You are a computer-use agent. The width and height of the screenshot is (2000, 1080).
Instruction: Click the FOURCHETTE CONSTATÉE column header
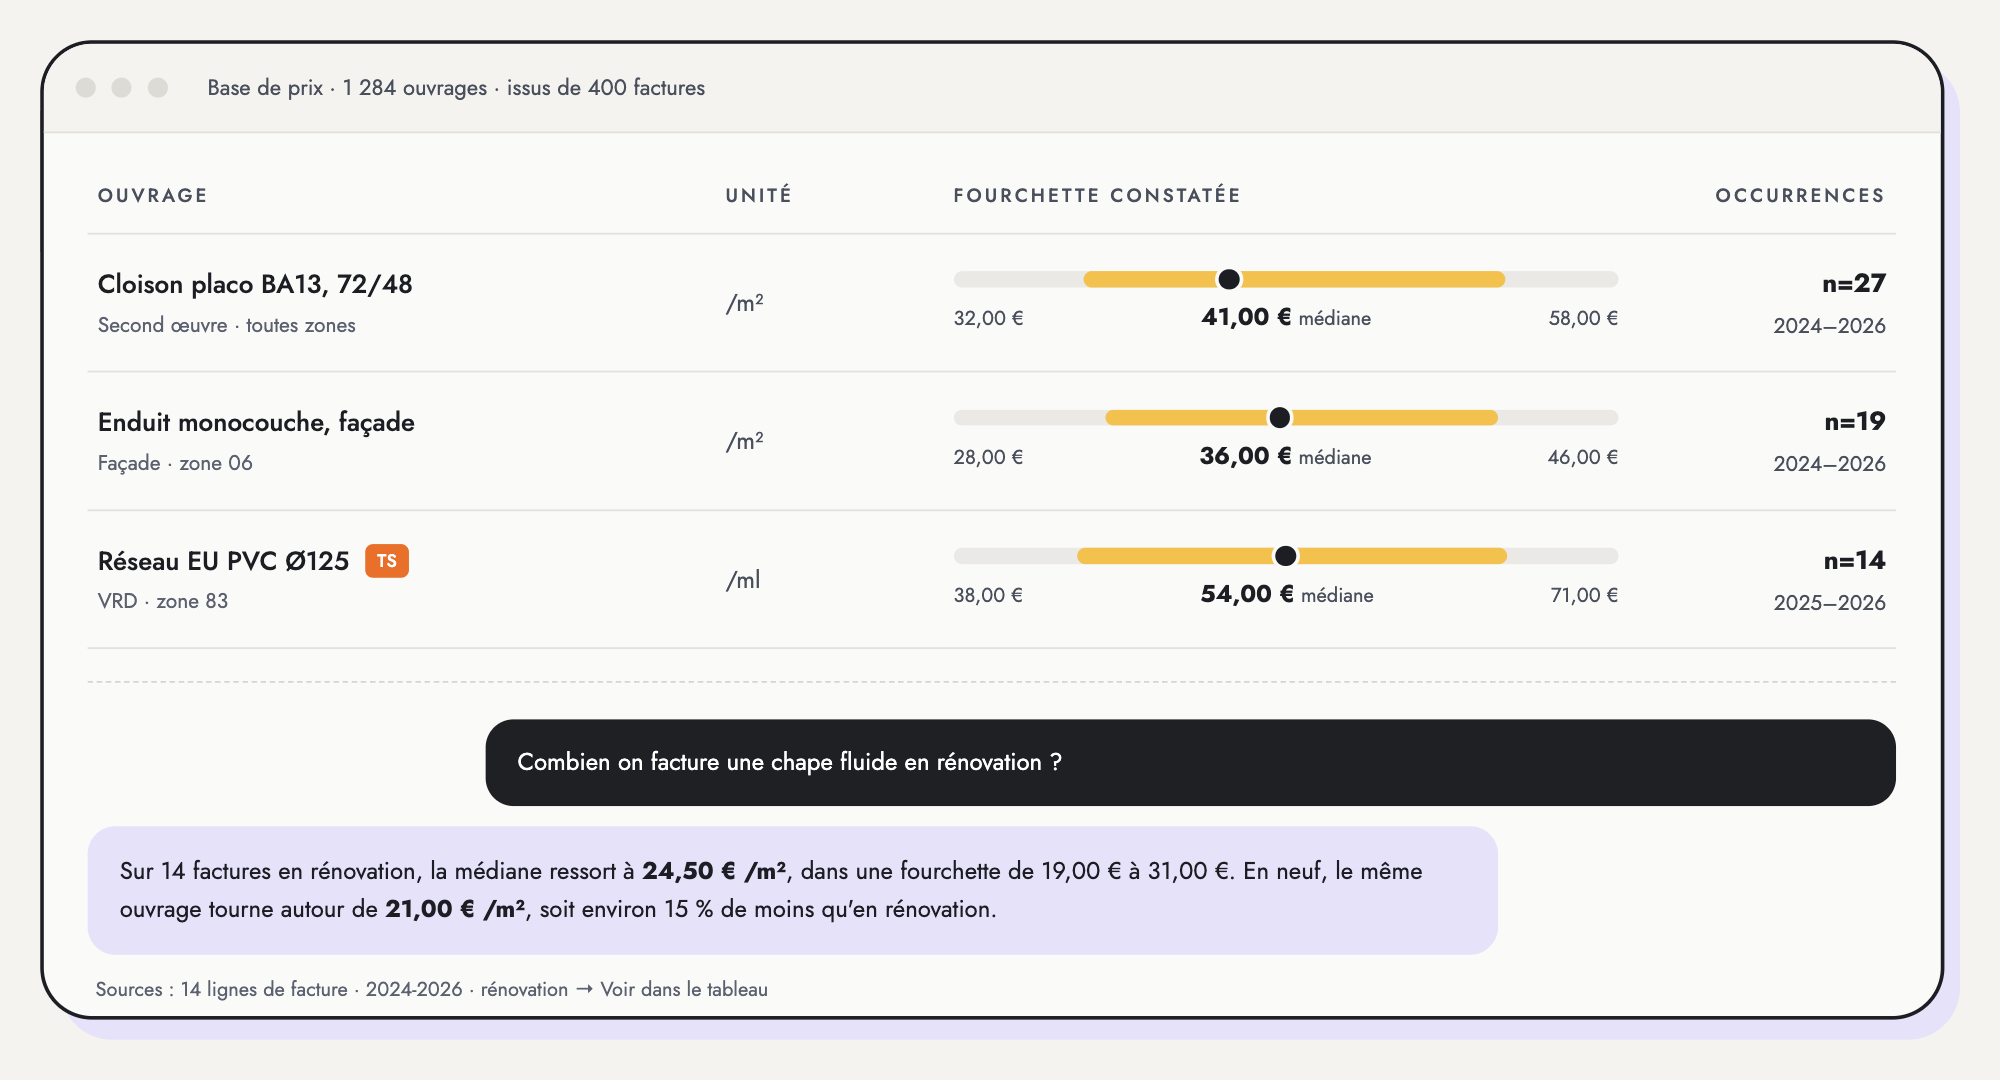point(1097,195)
